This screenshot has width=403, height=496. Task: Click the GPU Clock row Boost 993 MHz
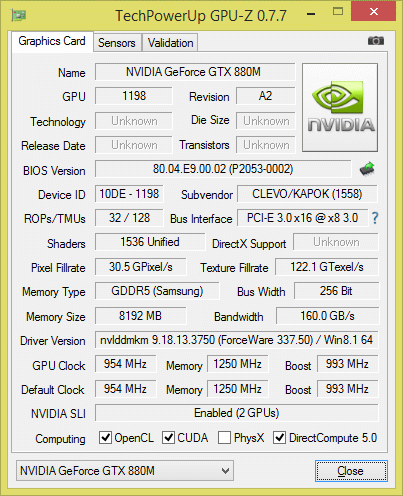pyautogui.click(x=348, y=364)
